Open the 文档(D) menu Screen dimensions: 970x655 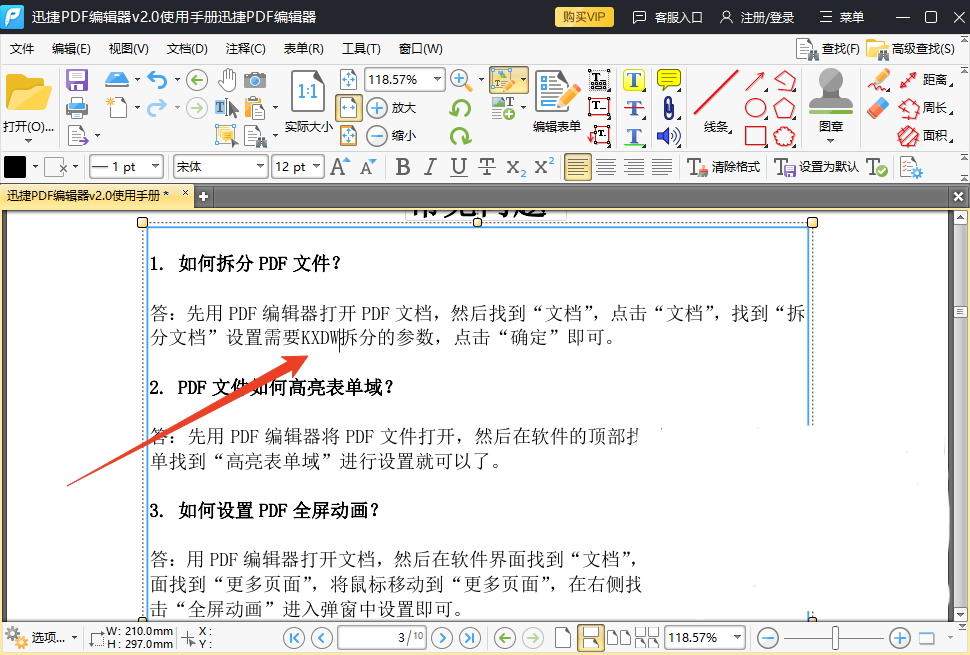pos(186,47)
